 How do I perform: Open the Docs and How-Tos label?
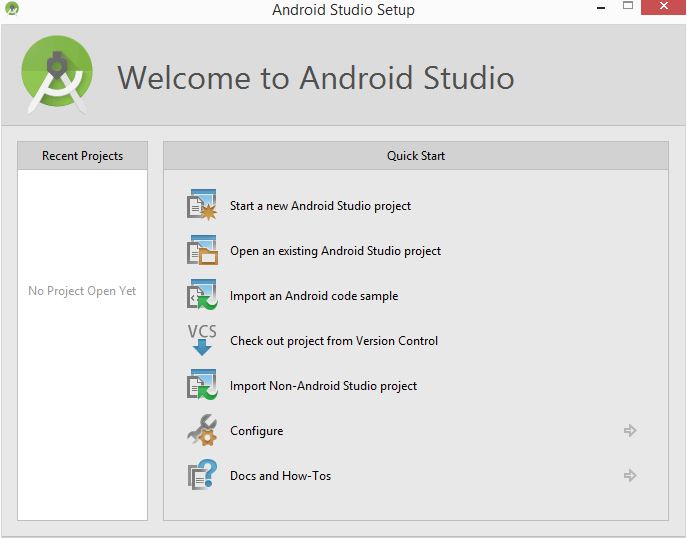click(x=280, y=476)
